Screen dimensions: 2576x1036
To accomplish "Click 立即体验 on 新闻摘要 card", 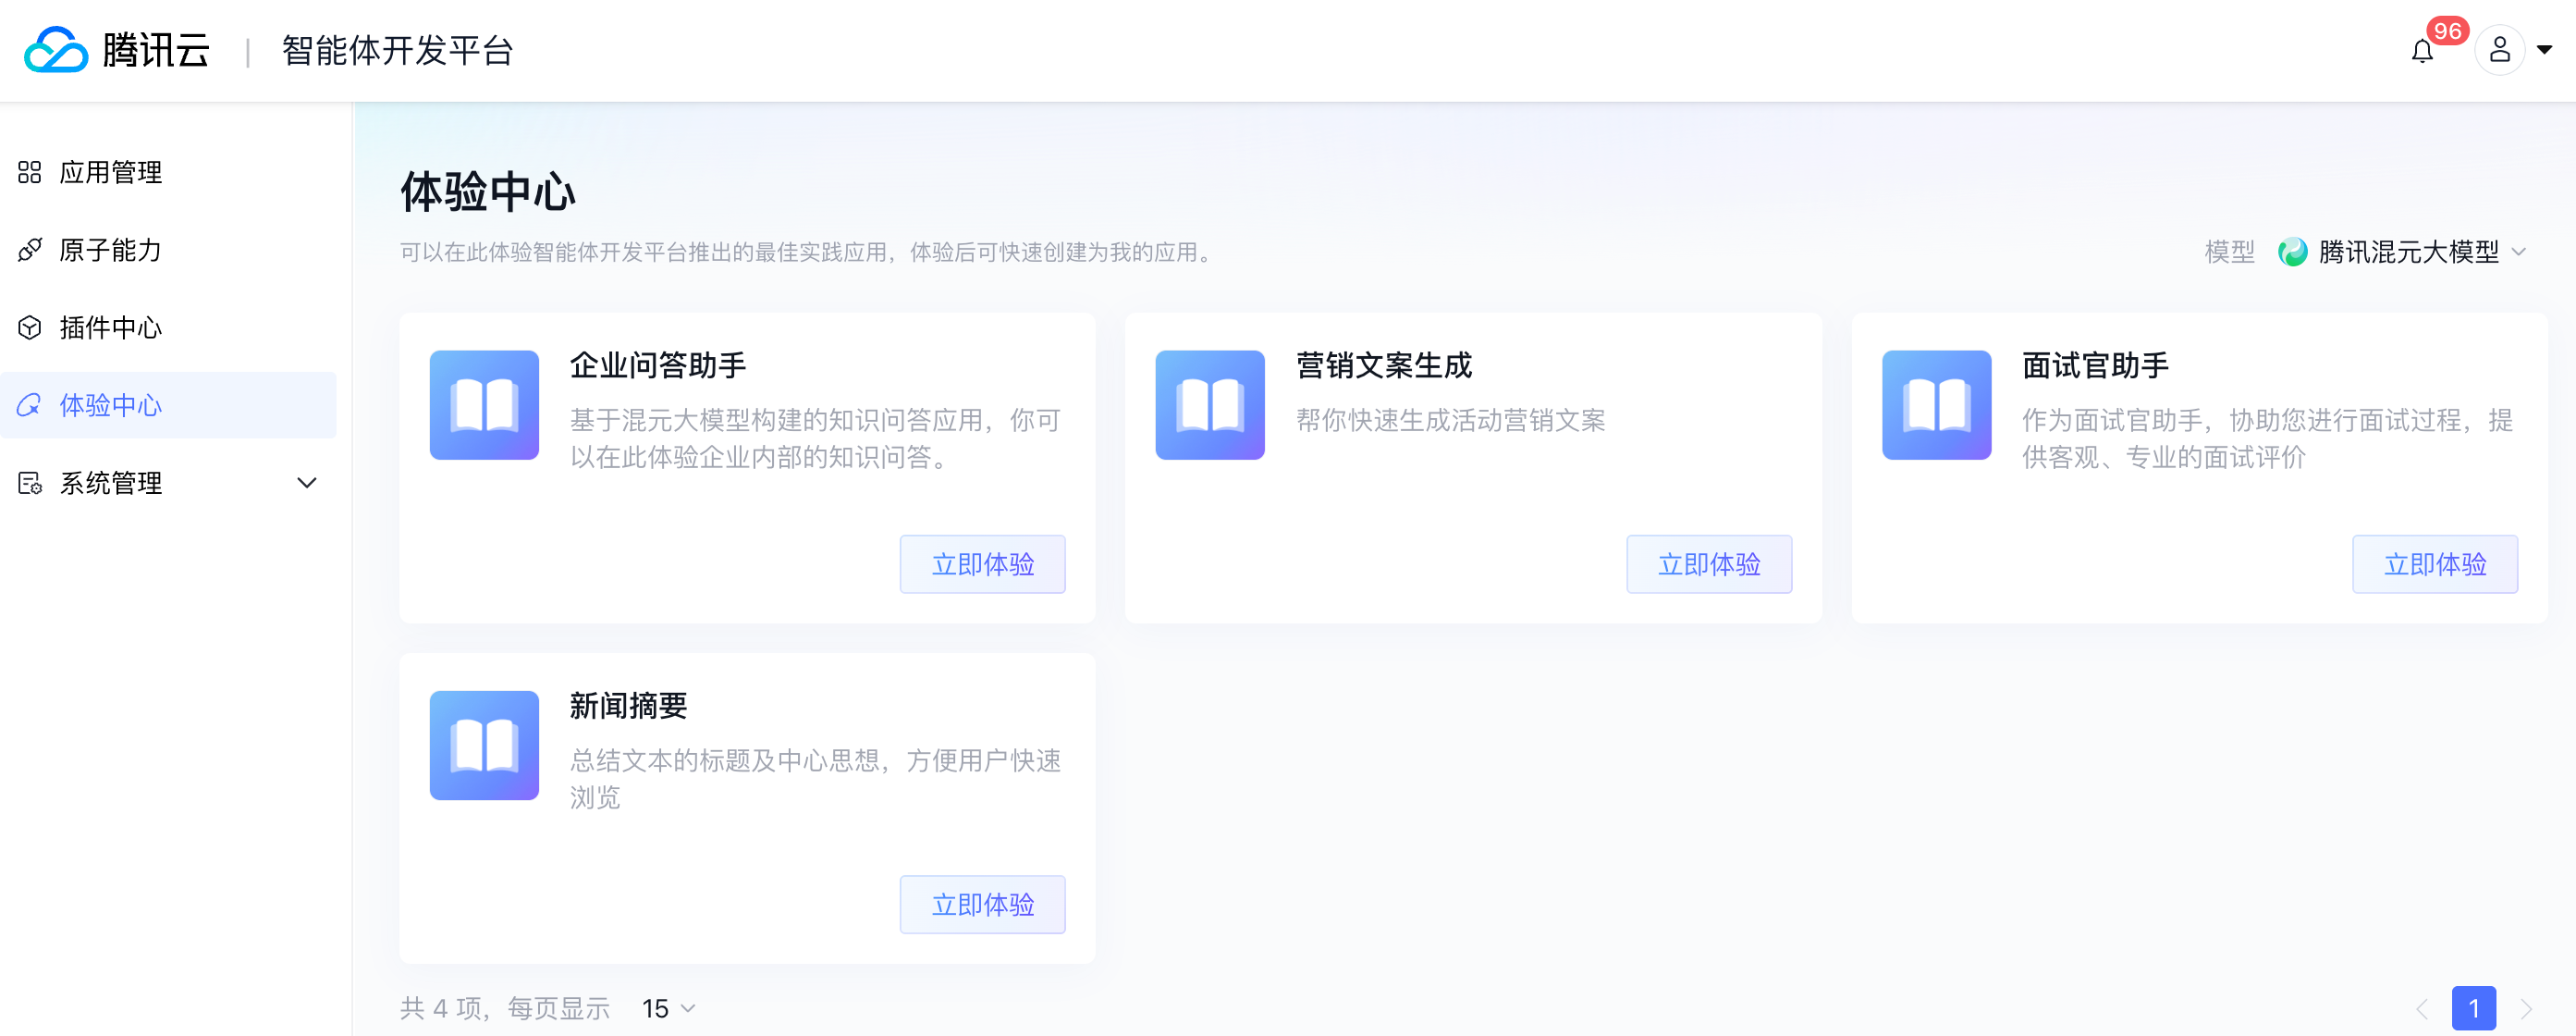I will 982,905.
